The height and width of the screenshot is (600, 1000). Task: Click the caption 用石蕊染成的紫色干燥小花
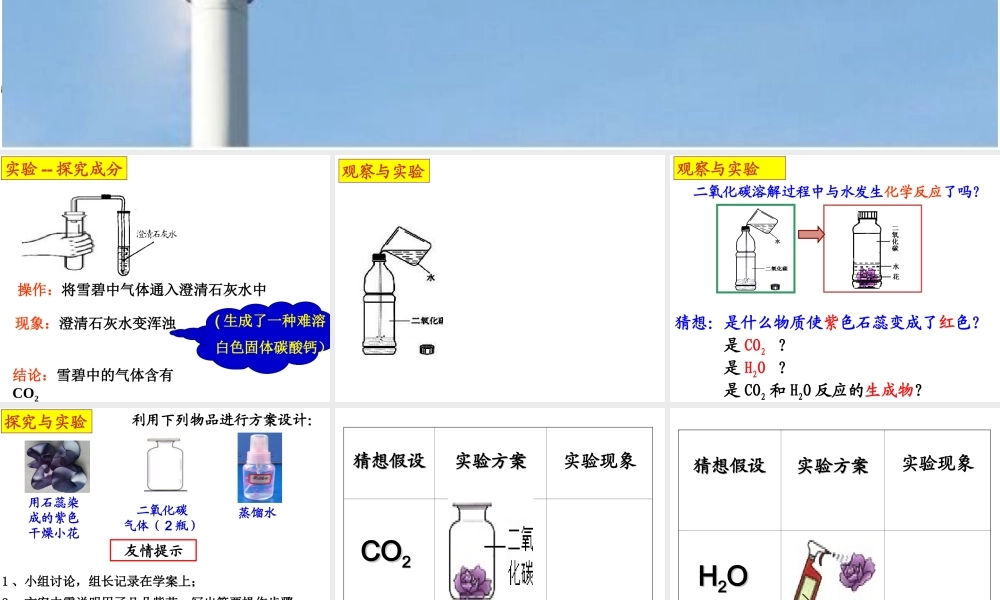pos(54,518)
